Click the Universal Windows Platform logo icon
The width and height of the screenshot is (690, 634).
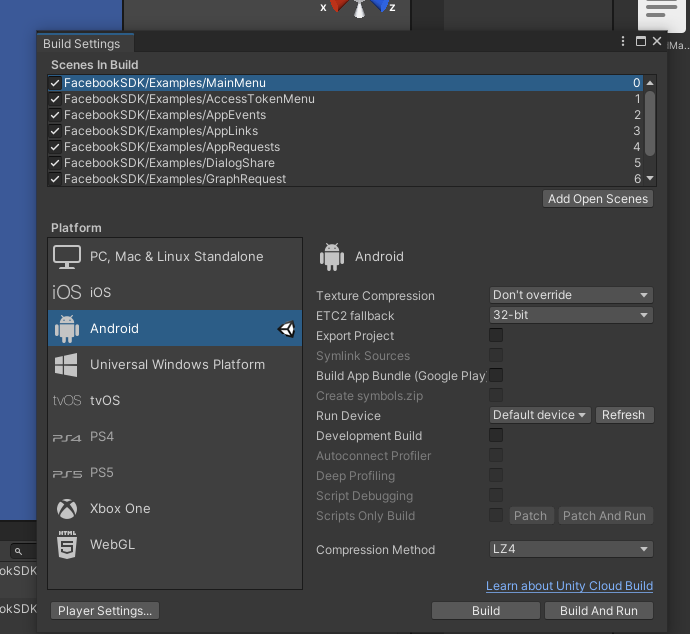[x=66, y=365]
